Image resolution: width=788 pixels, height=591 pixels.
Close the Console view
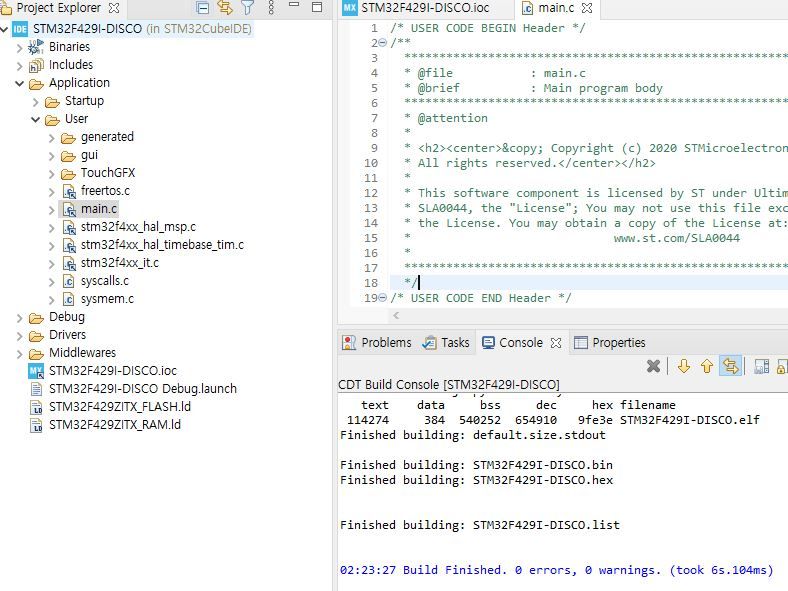click(x=556, y=343)
